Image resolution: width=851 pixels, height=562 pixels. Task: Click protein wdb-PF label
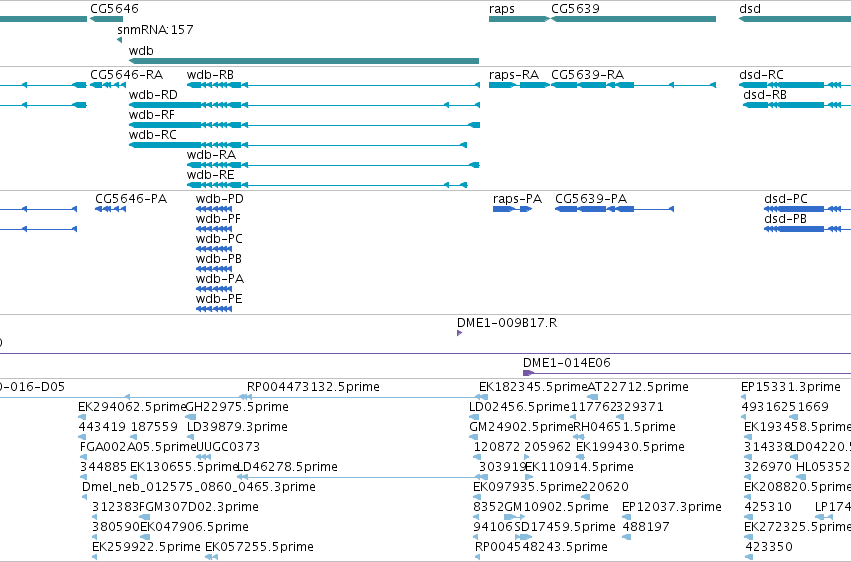[218, 219]
